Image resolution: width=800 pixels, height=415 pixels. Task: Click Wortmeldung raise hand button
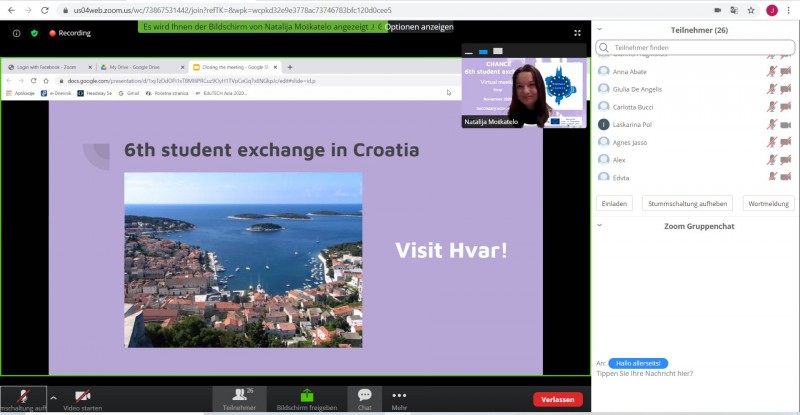[x=768, y=203]
